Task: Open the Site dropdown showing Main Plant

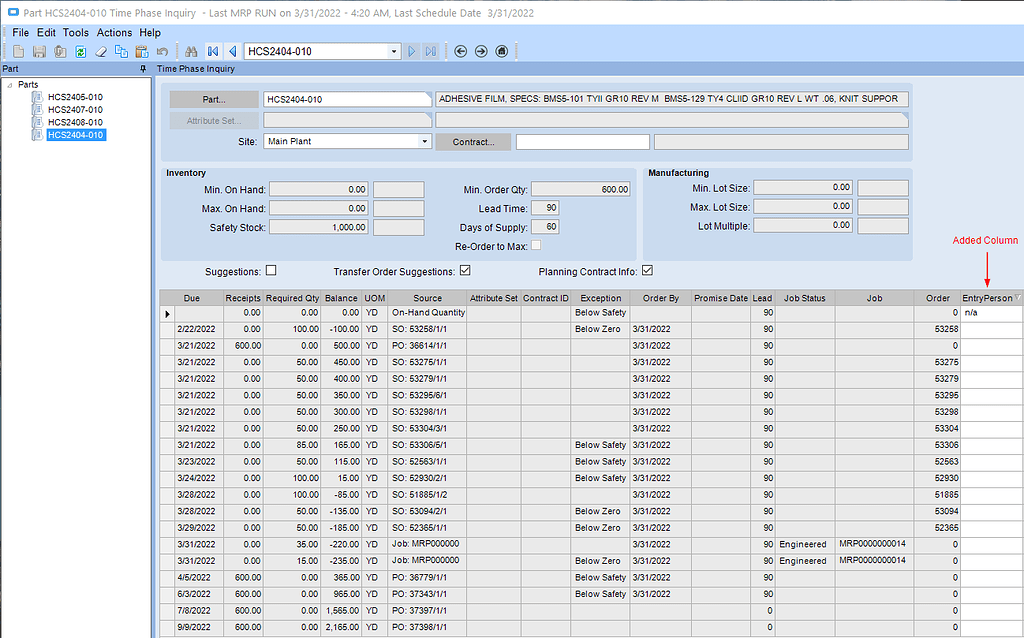Action: [x=427, y=141]
